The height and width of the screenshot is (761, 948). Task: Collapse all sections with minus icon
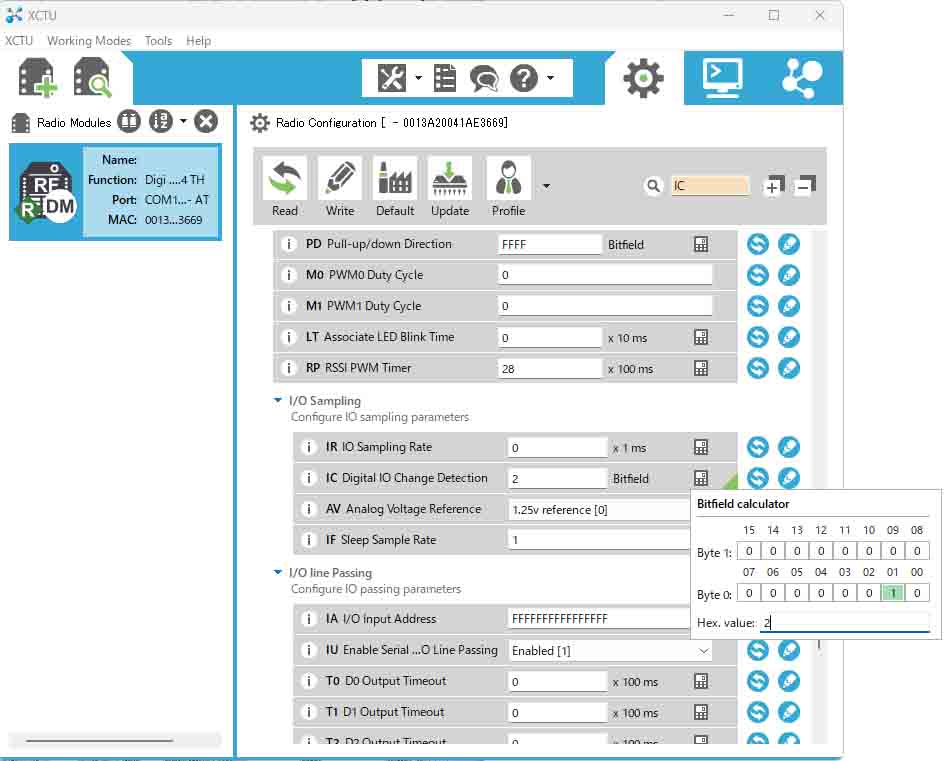805,186
